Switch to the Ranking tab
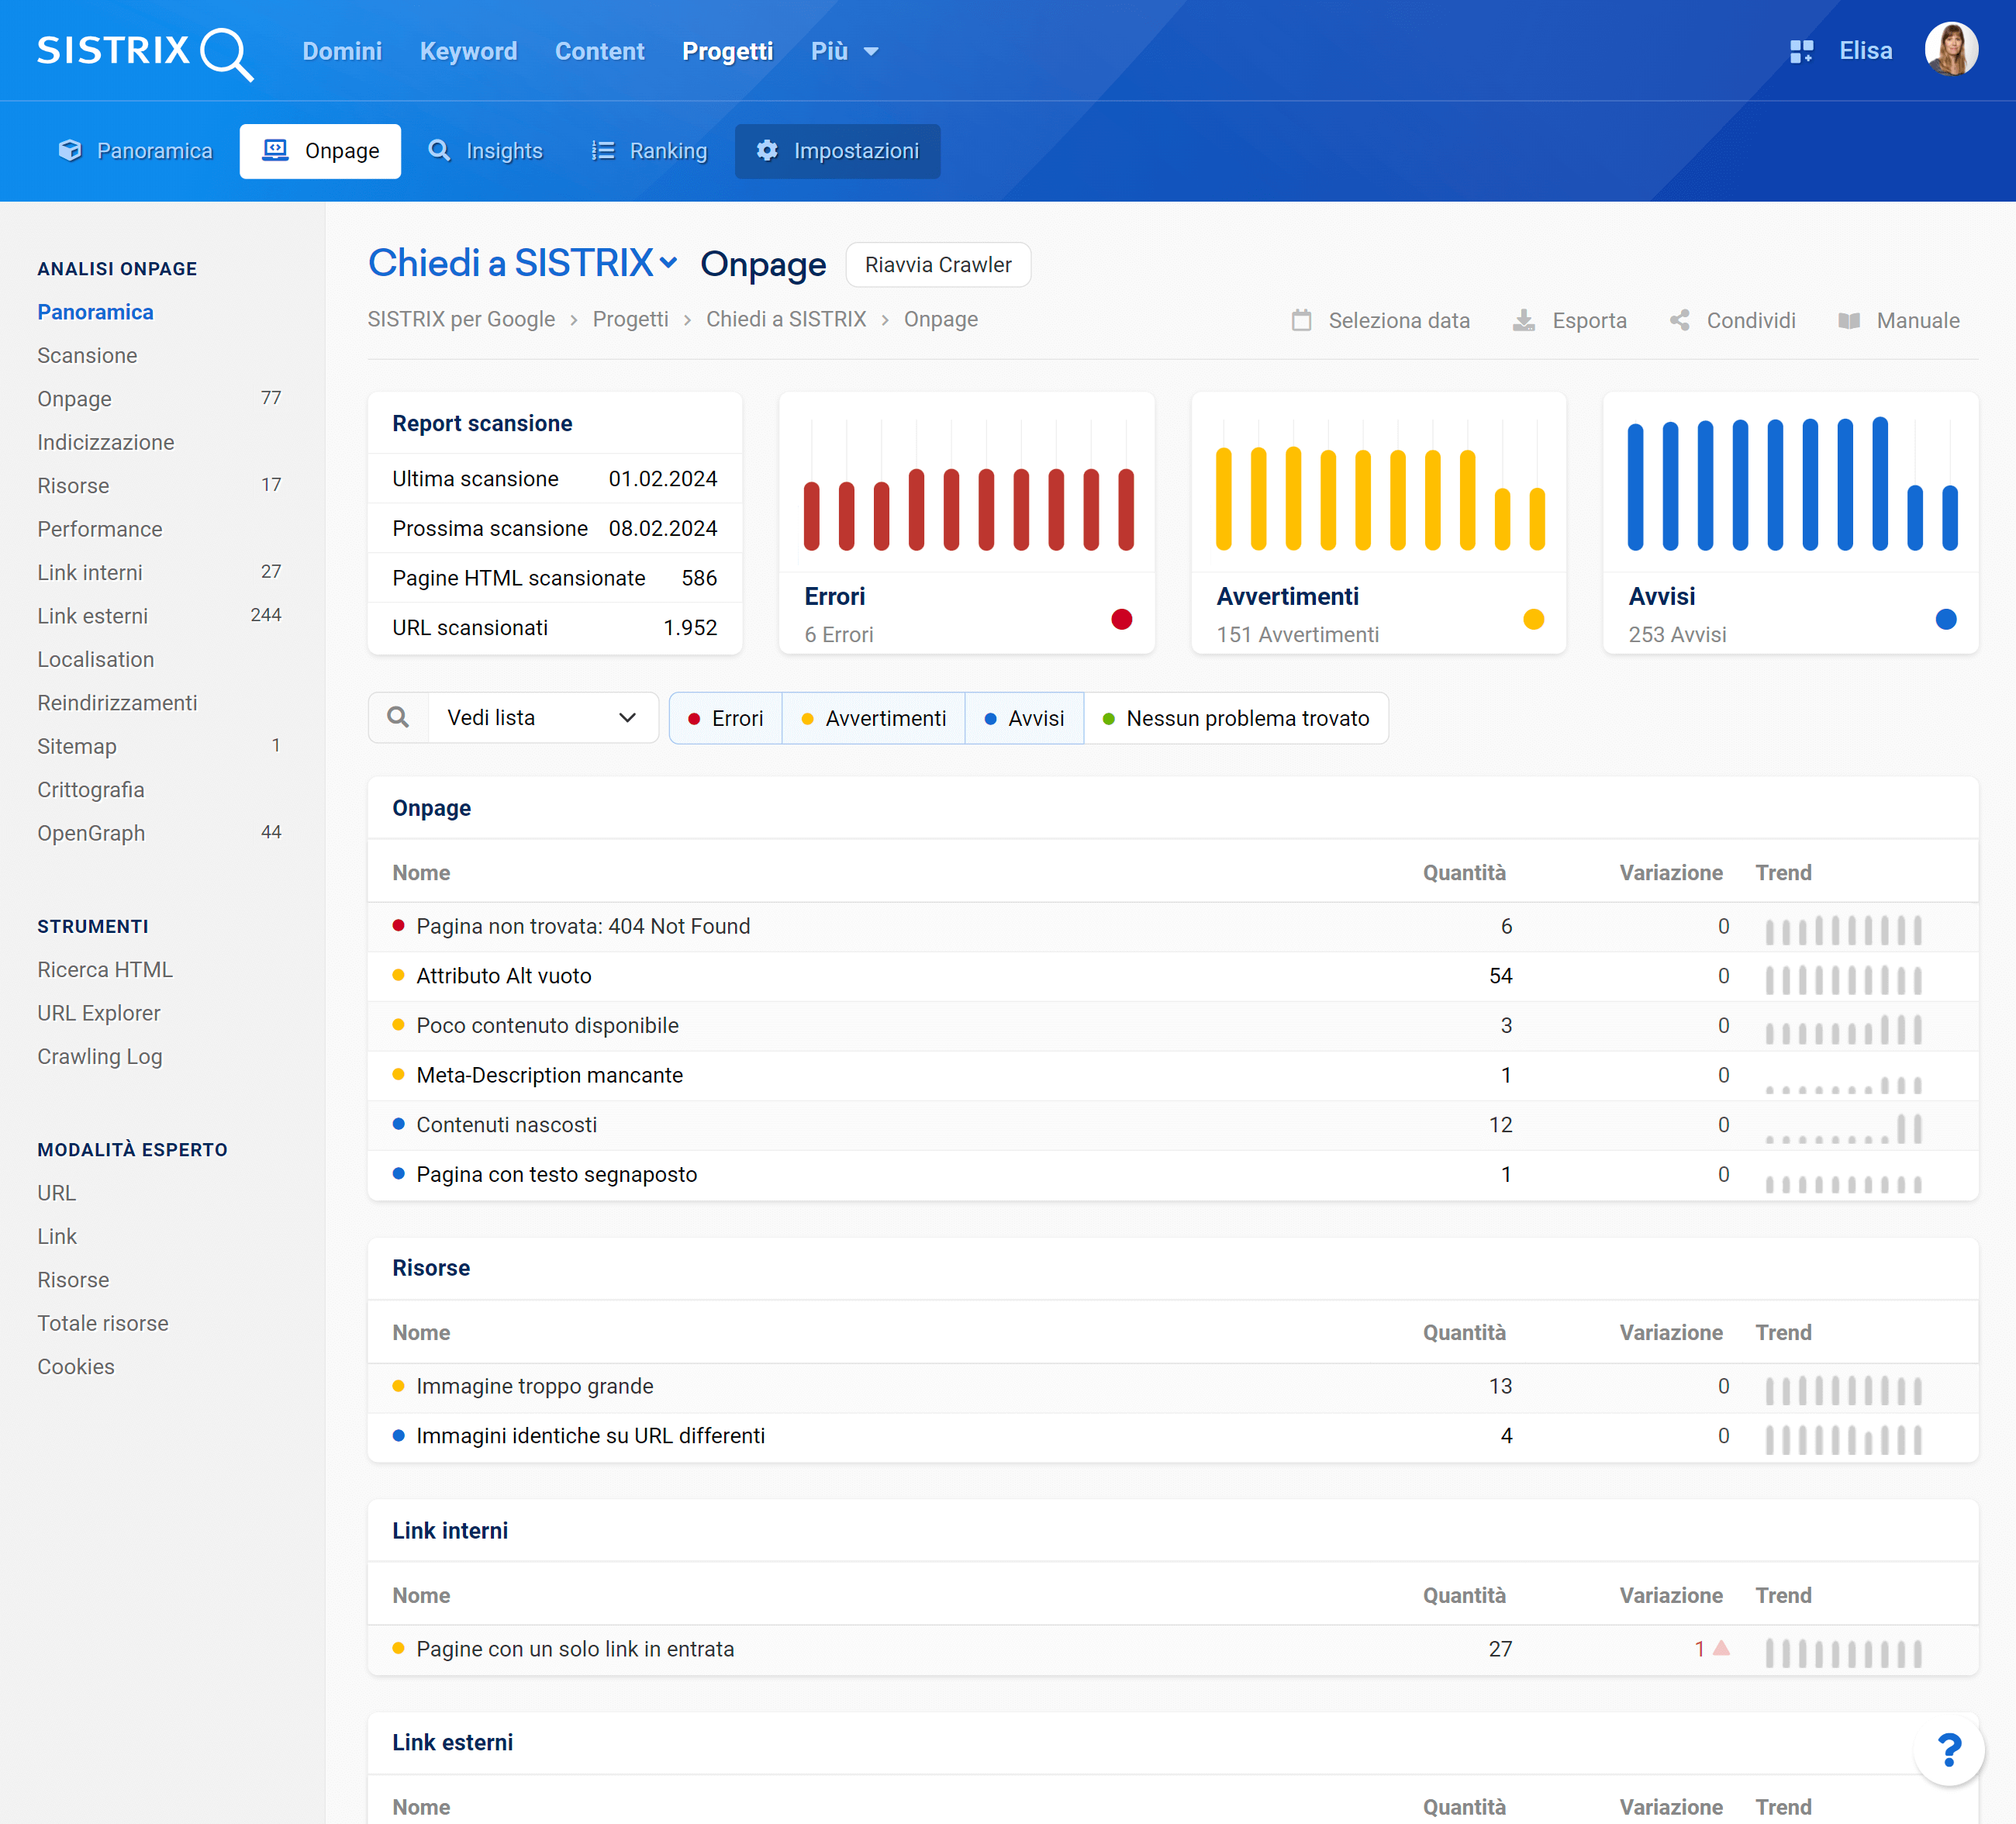Screen dimensions: 2016x1824 (650, 151)
